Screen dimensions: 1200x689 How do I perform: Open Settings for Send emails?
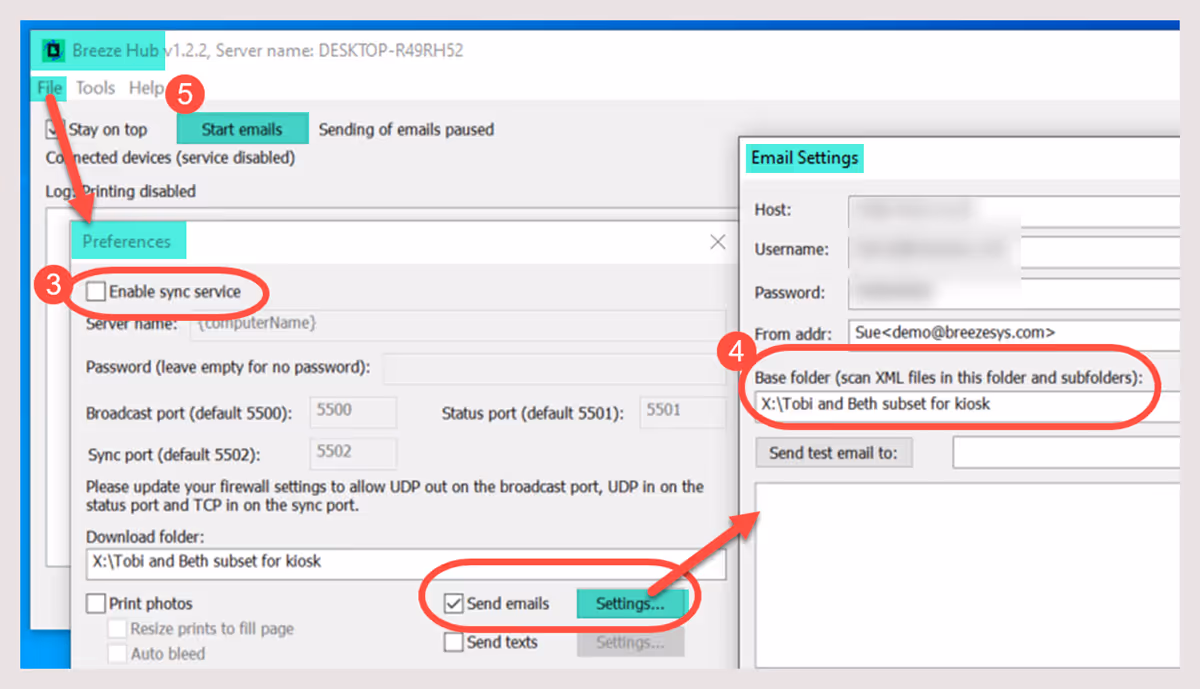[630, 603]
